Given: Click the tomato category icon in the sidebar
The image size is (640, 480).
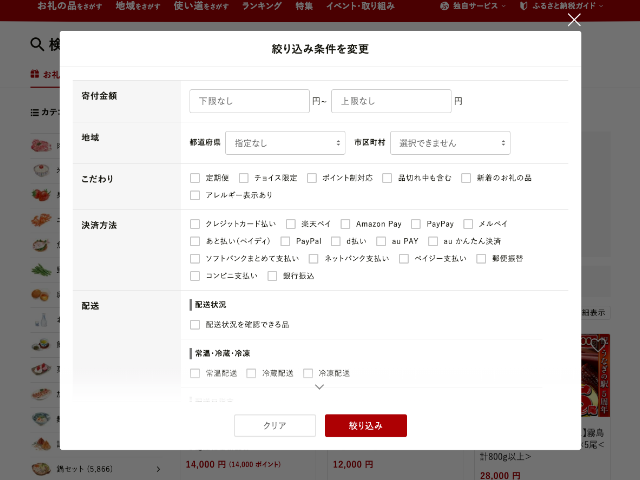Looking at the screenshot, I should (41, 195).
